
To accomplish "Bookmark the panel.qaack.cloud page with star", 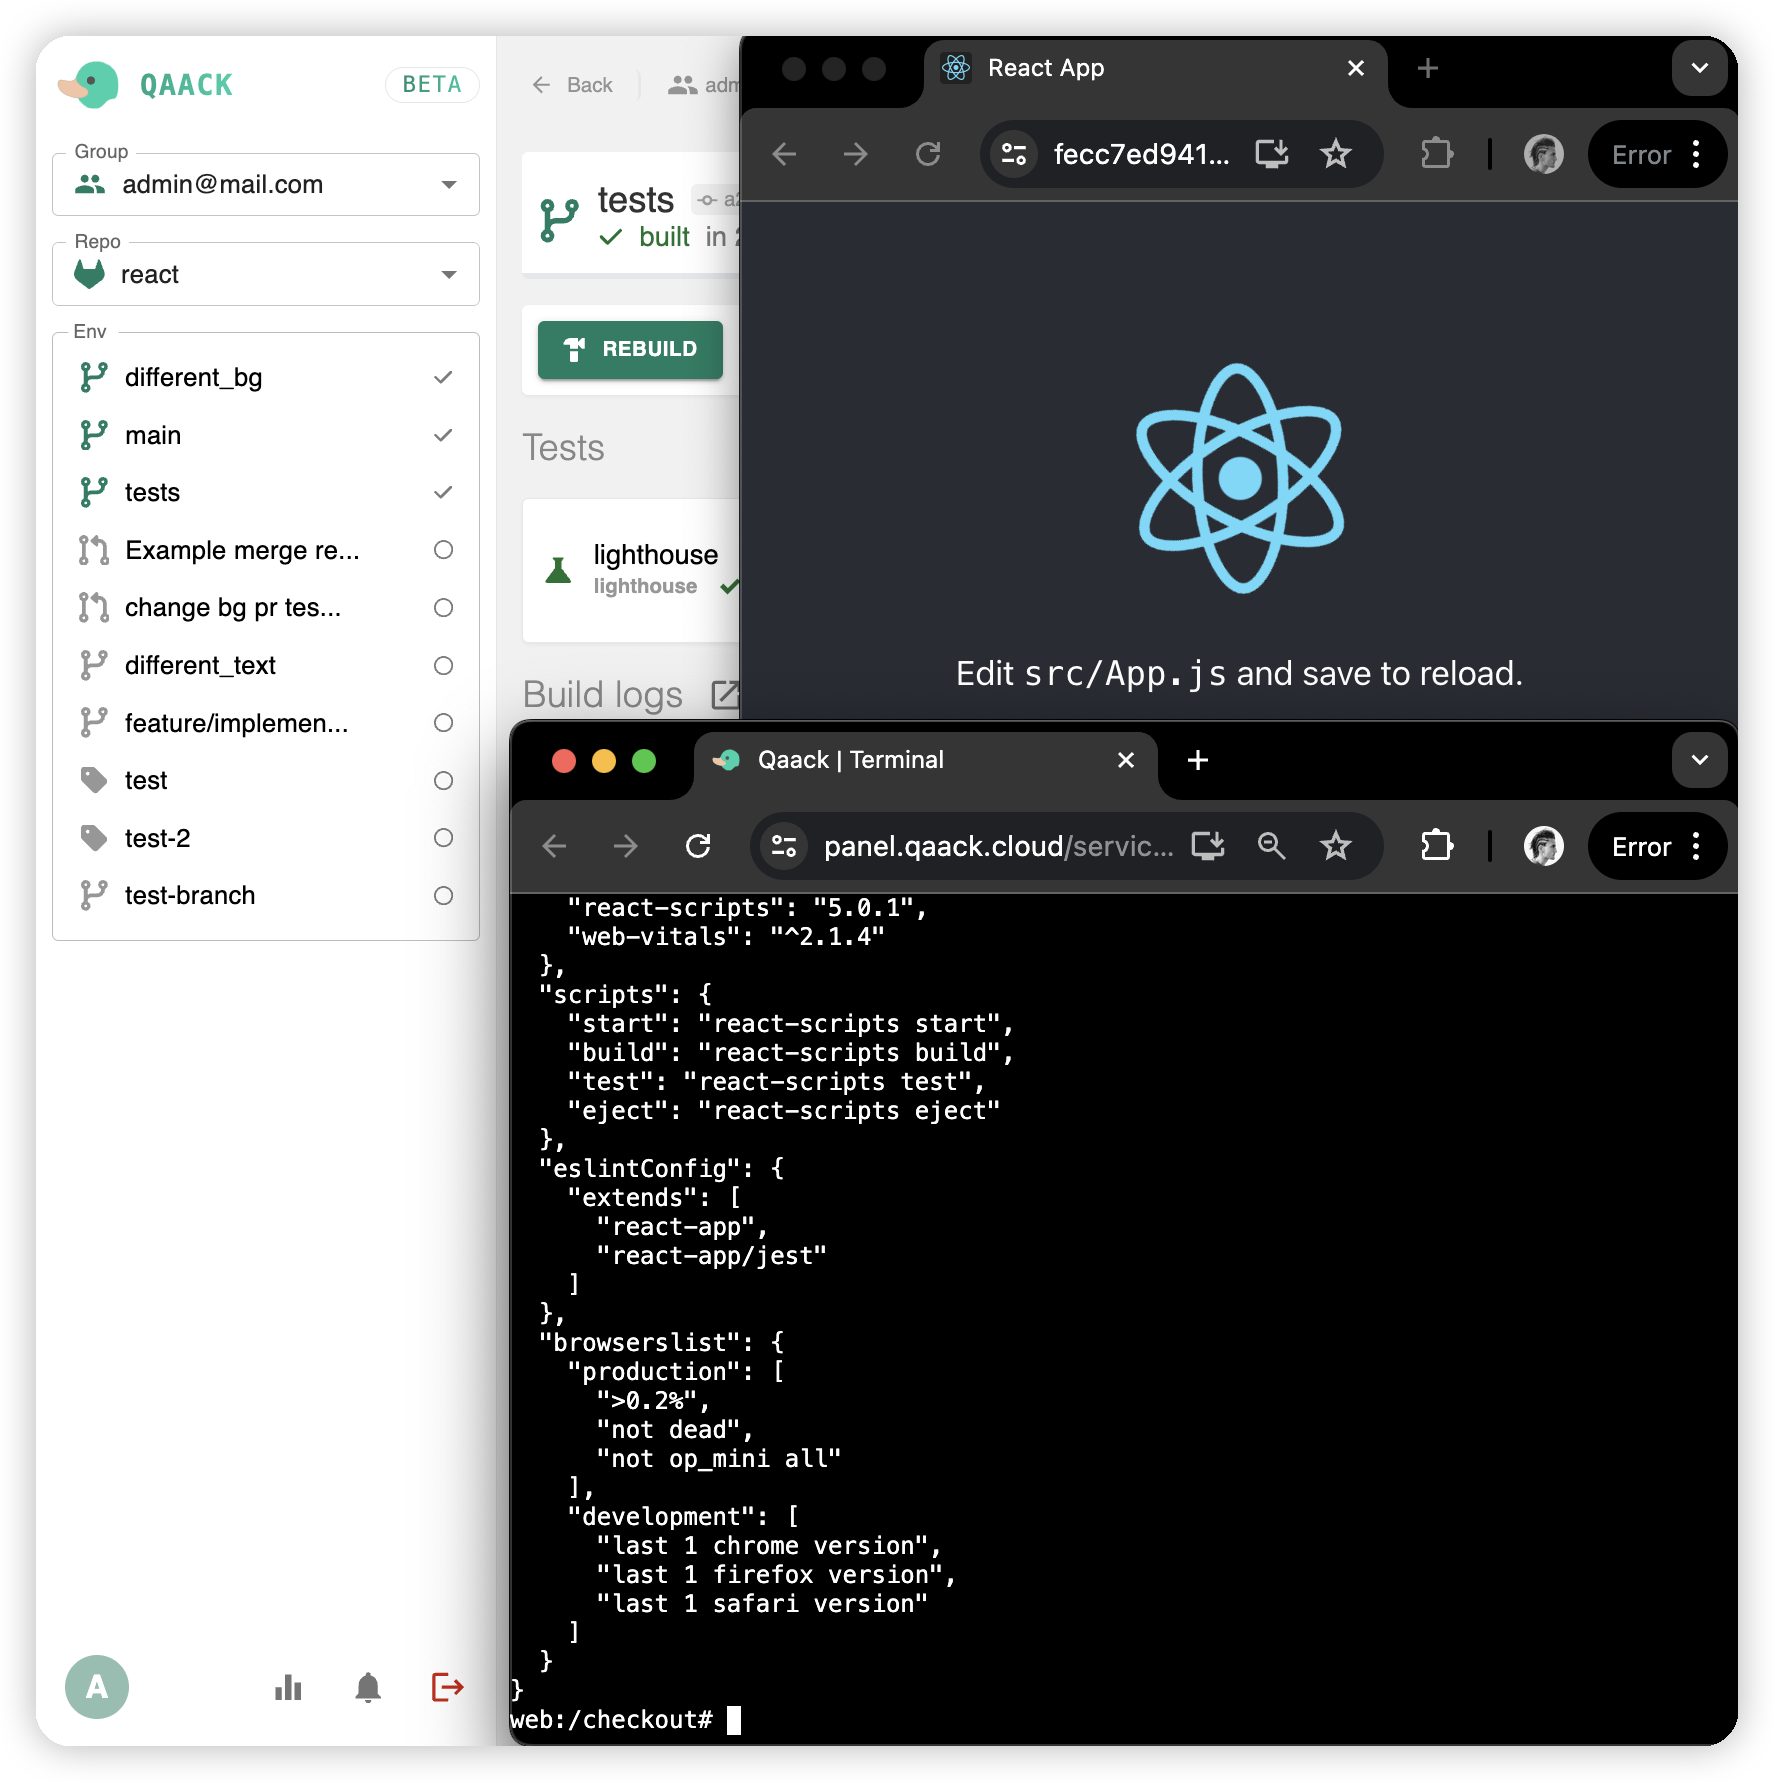I will (1335, 847).
